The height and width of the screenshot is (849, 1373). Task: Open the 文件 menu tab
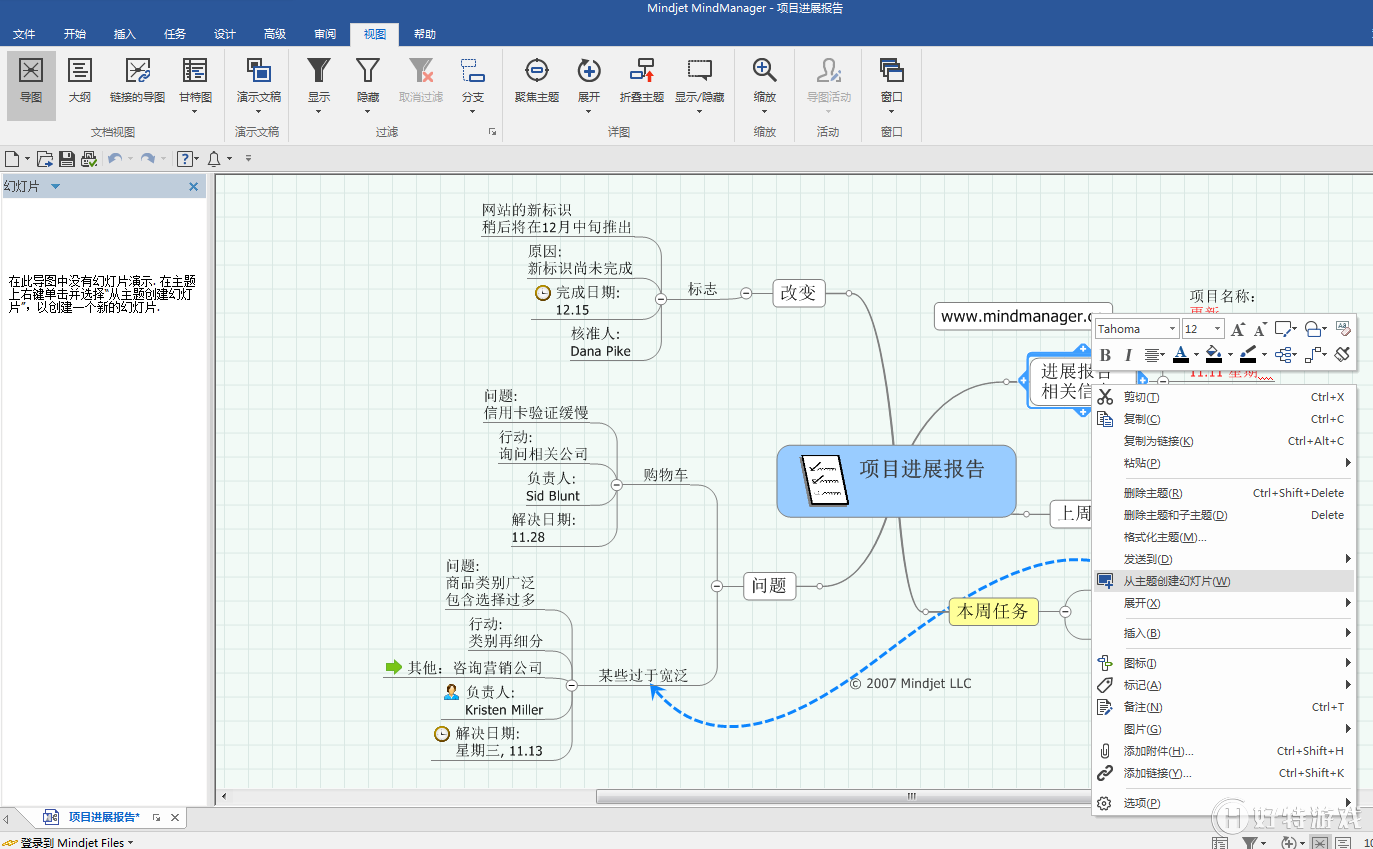pos(24,34)
